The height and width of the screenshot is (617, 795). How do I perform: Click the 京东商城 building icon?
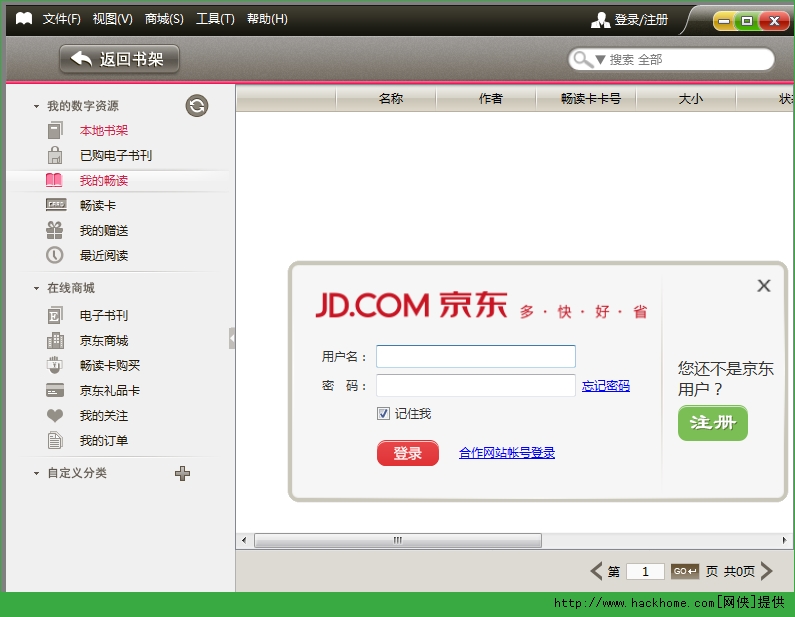[55, 340]
